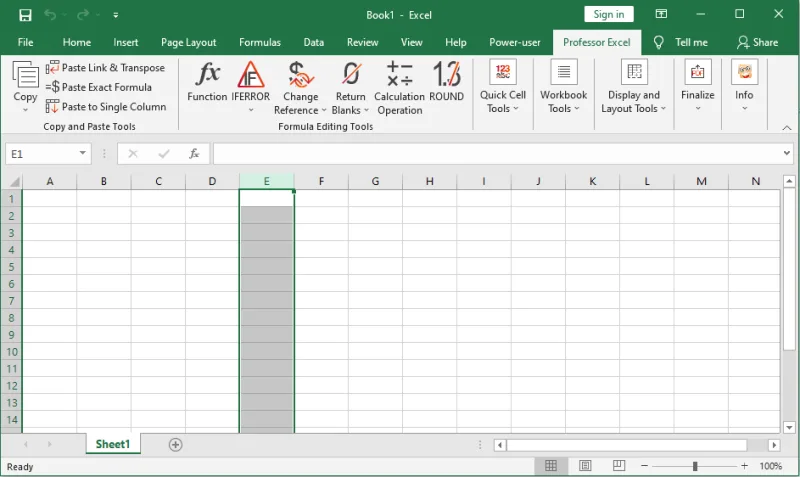Open Workbook Tools menu
800x477 pixels.
tap(563, 86)
